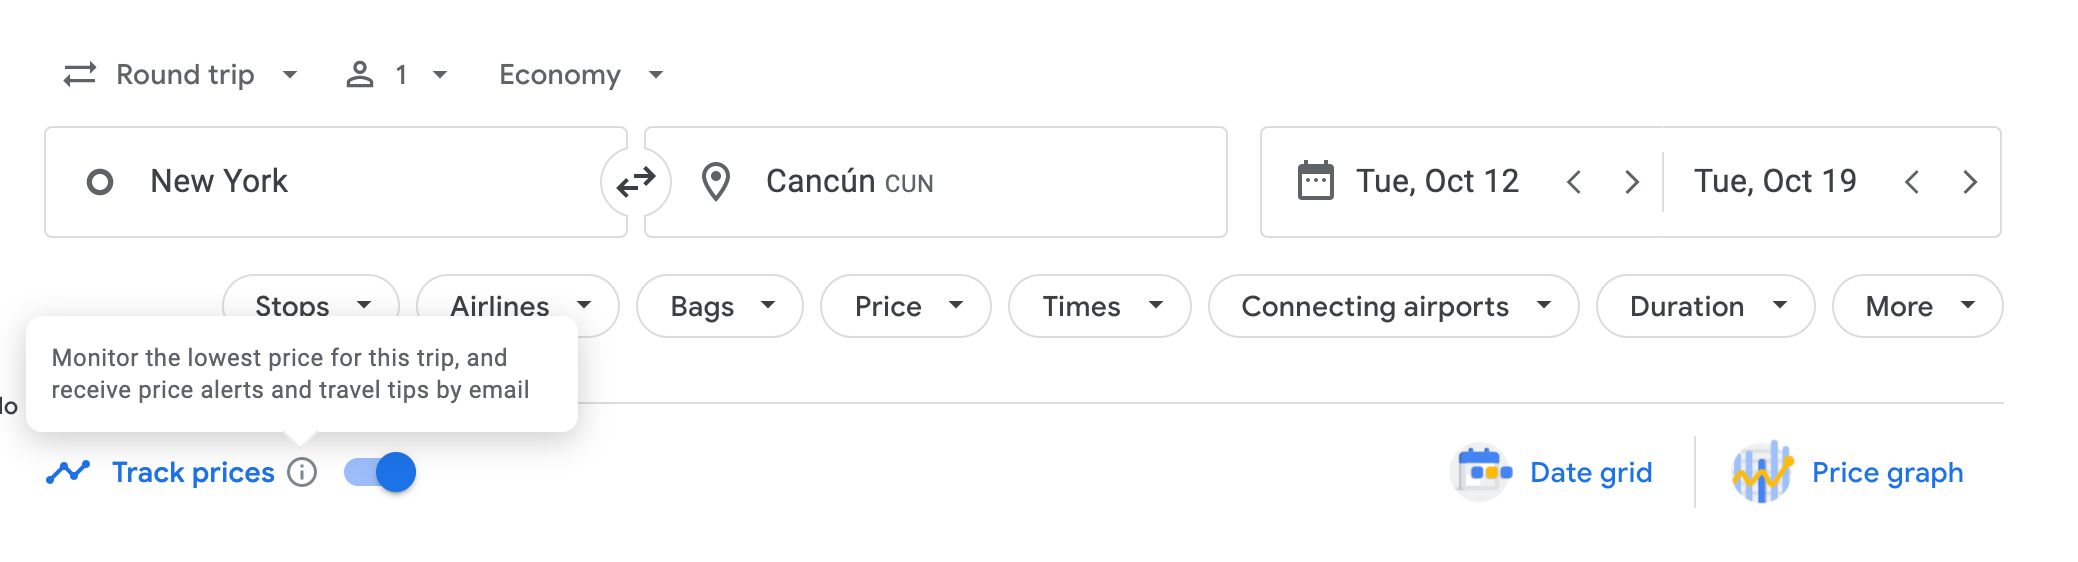
Task: Open the Economy class dropdown
Action: 581,75
